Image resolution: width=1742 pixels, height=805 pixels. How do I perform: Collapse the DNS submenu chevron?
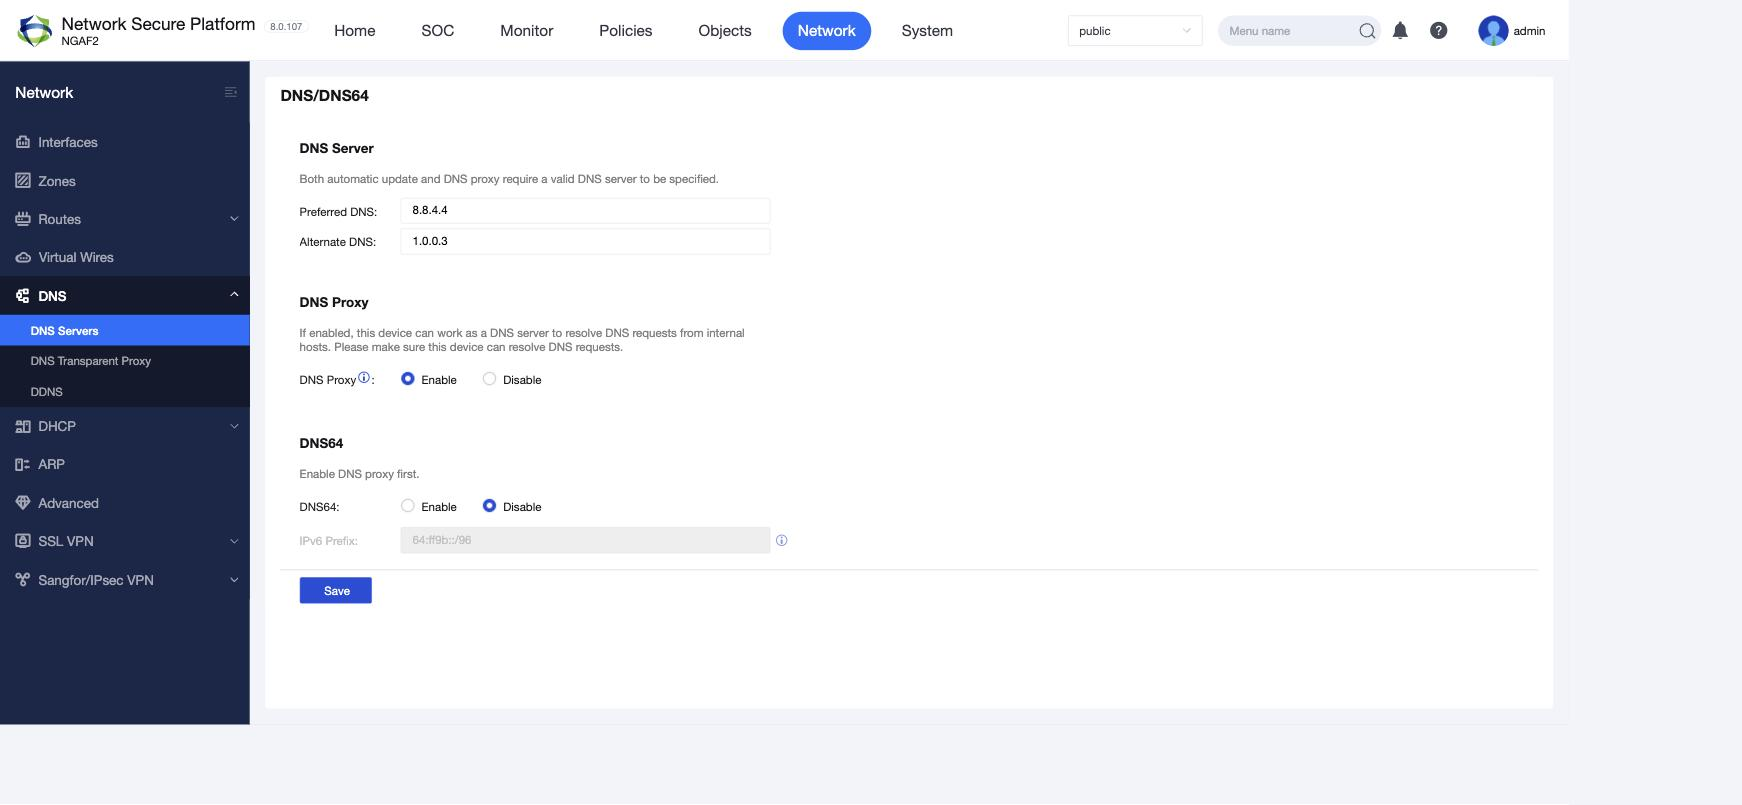click(x=234, y=295)
